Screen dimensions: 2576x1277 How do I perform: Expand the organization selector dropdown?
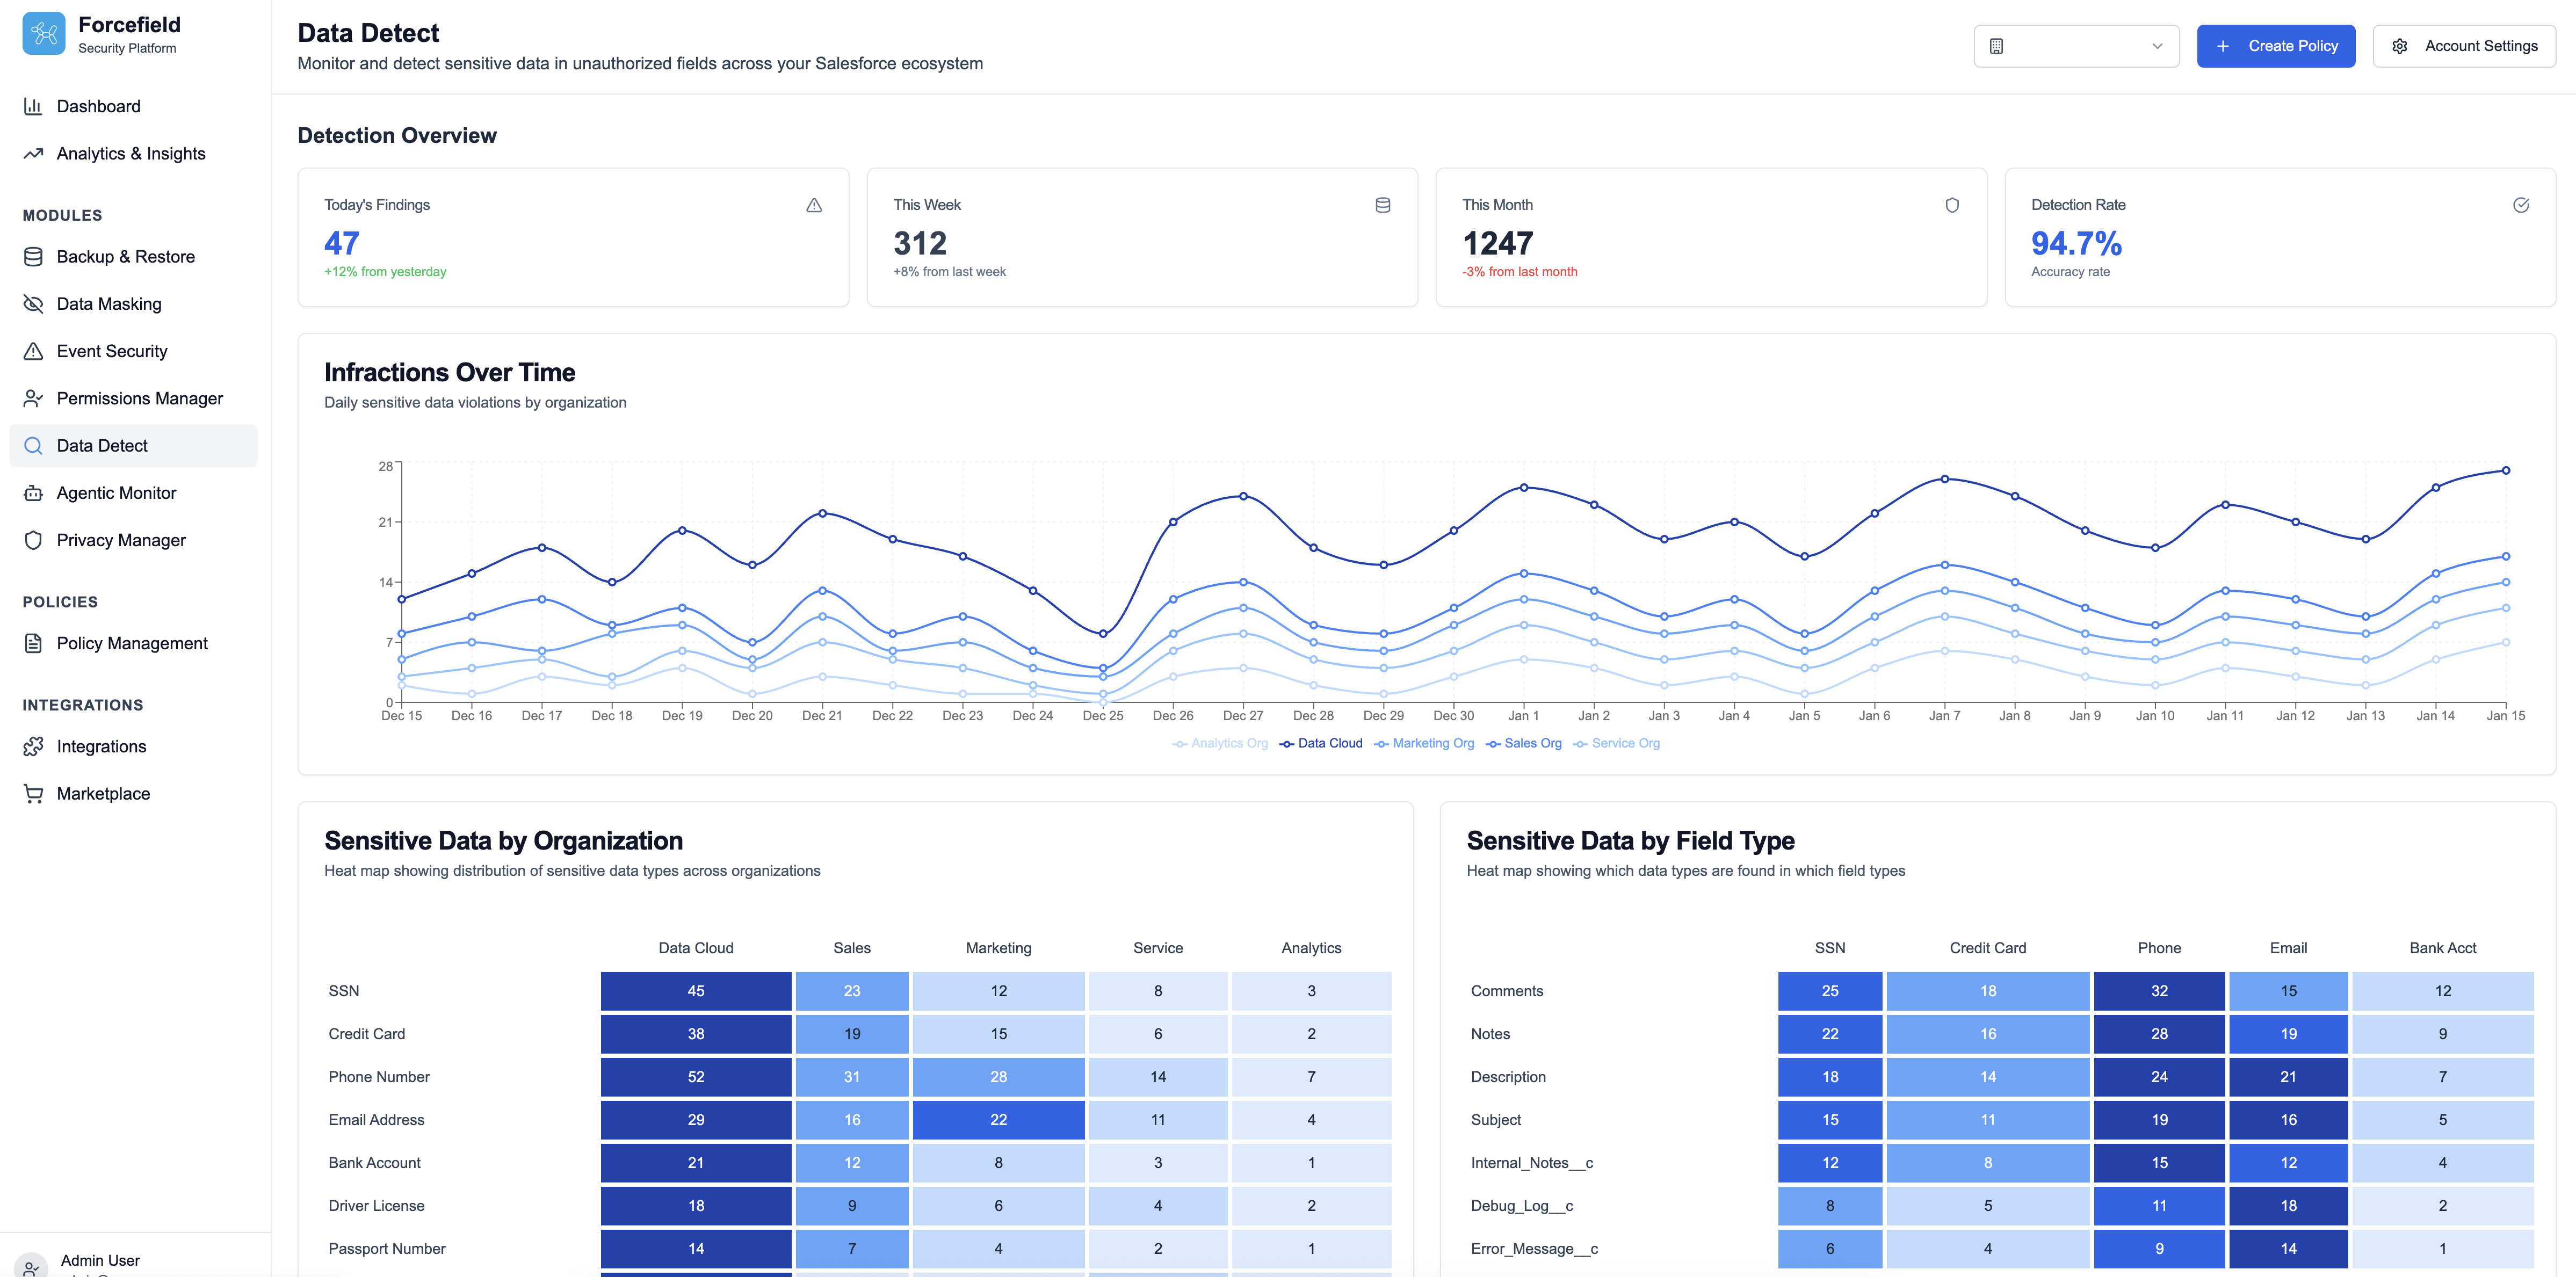[x=2076, y=46]
